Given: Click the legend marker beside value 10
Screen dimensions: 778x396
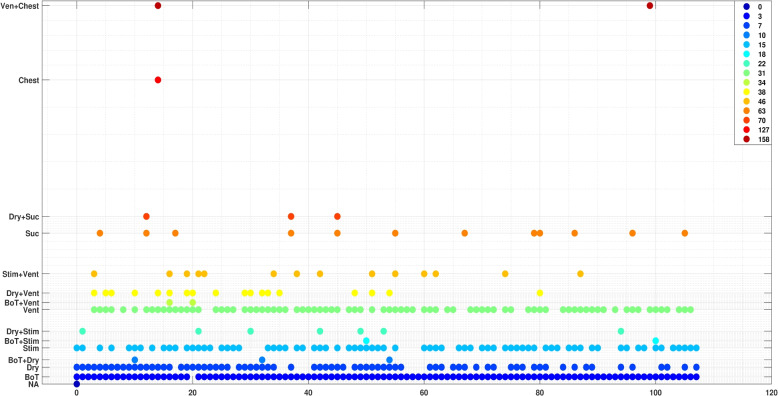Looking at the screenshot, I should tap(746, 35).
